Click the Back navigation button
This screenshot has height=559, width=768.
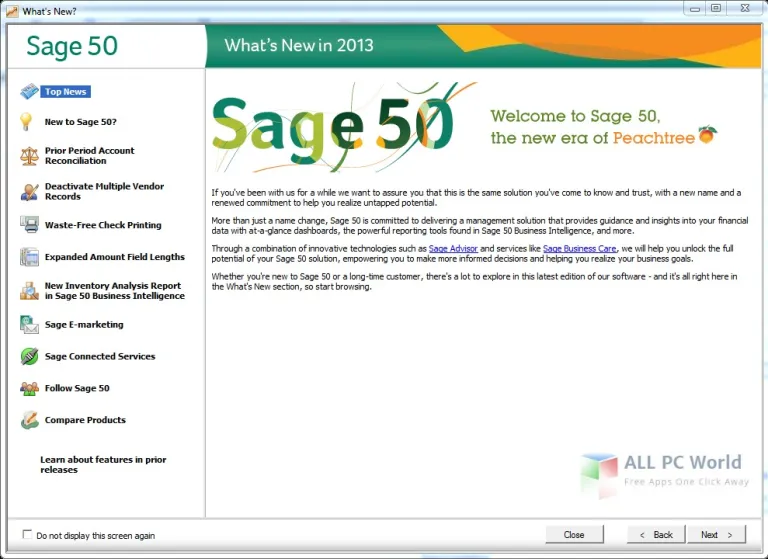click(x=656, y=535)
